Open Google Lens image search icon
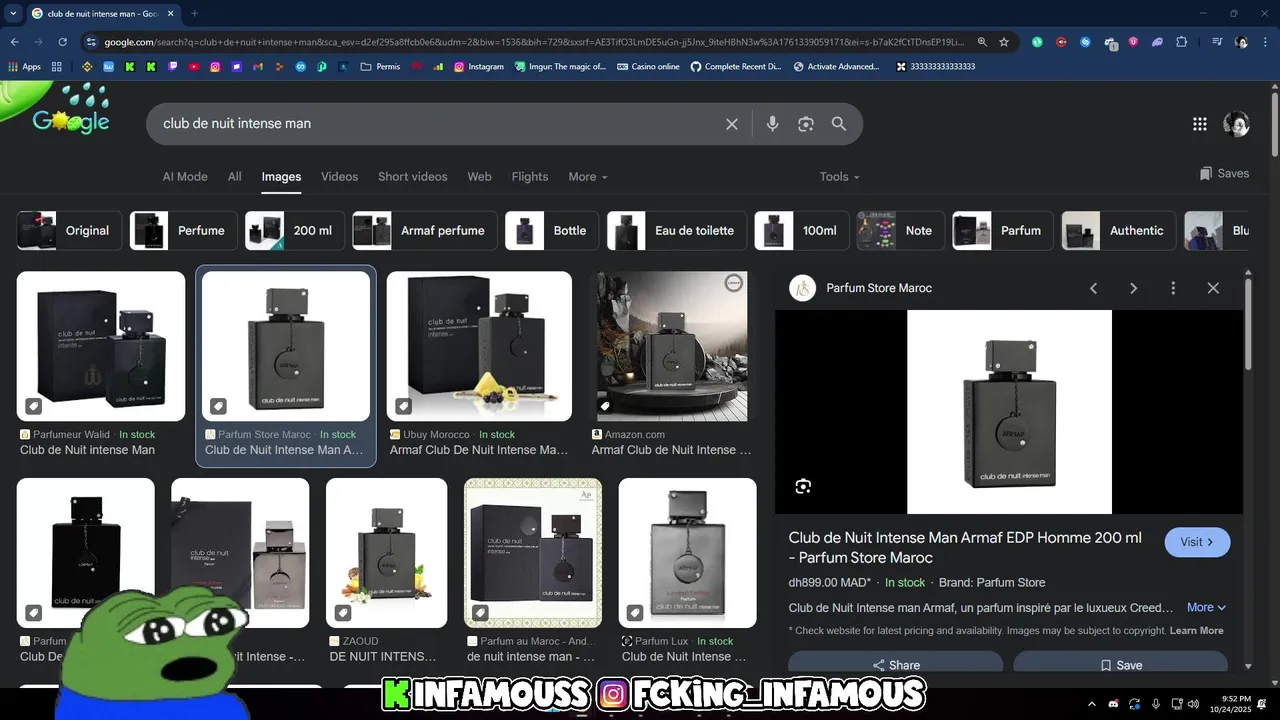 pyautogui.click(x=806, y=124)
